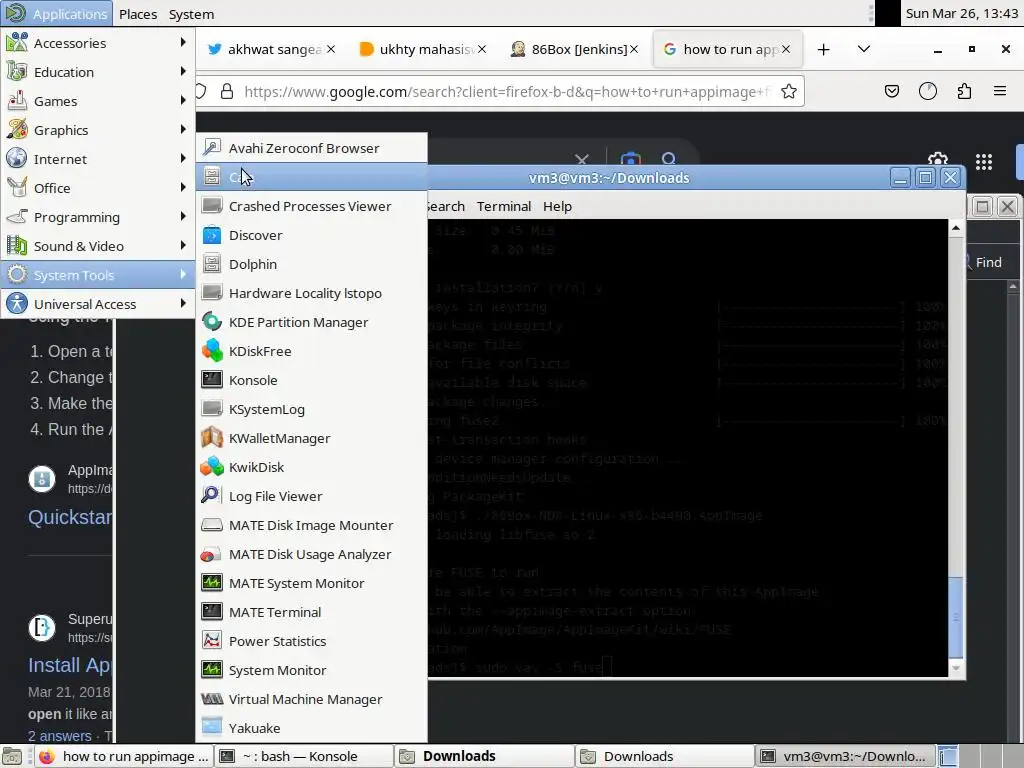Bookmark page with Firefox star icon
The image size is (1024, 768).
(789, 91)
